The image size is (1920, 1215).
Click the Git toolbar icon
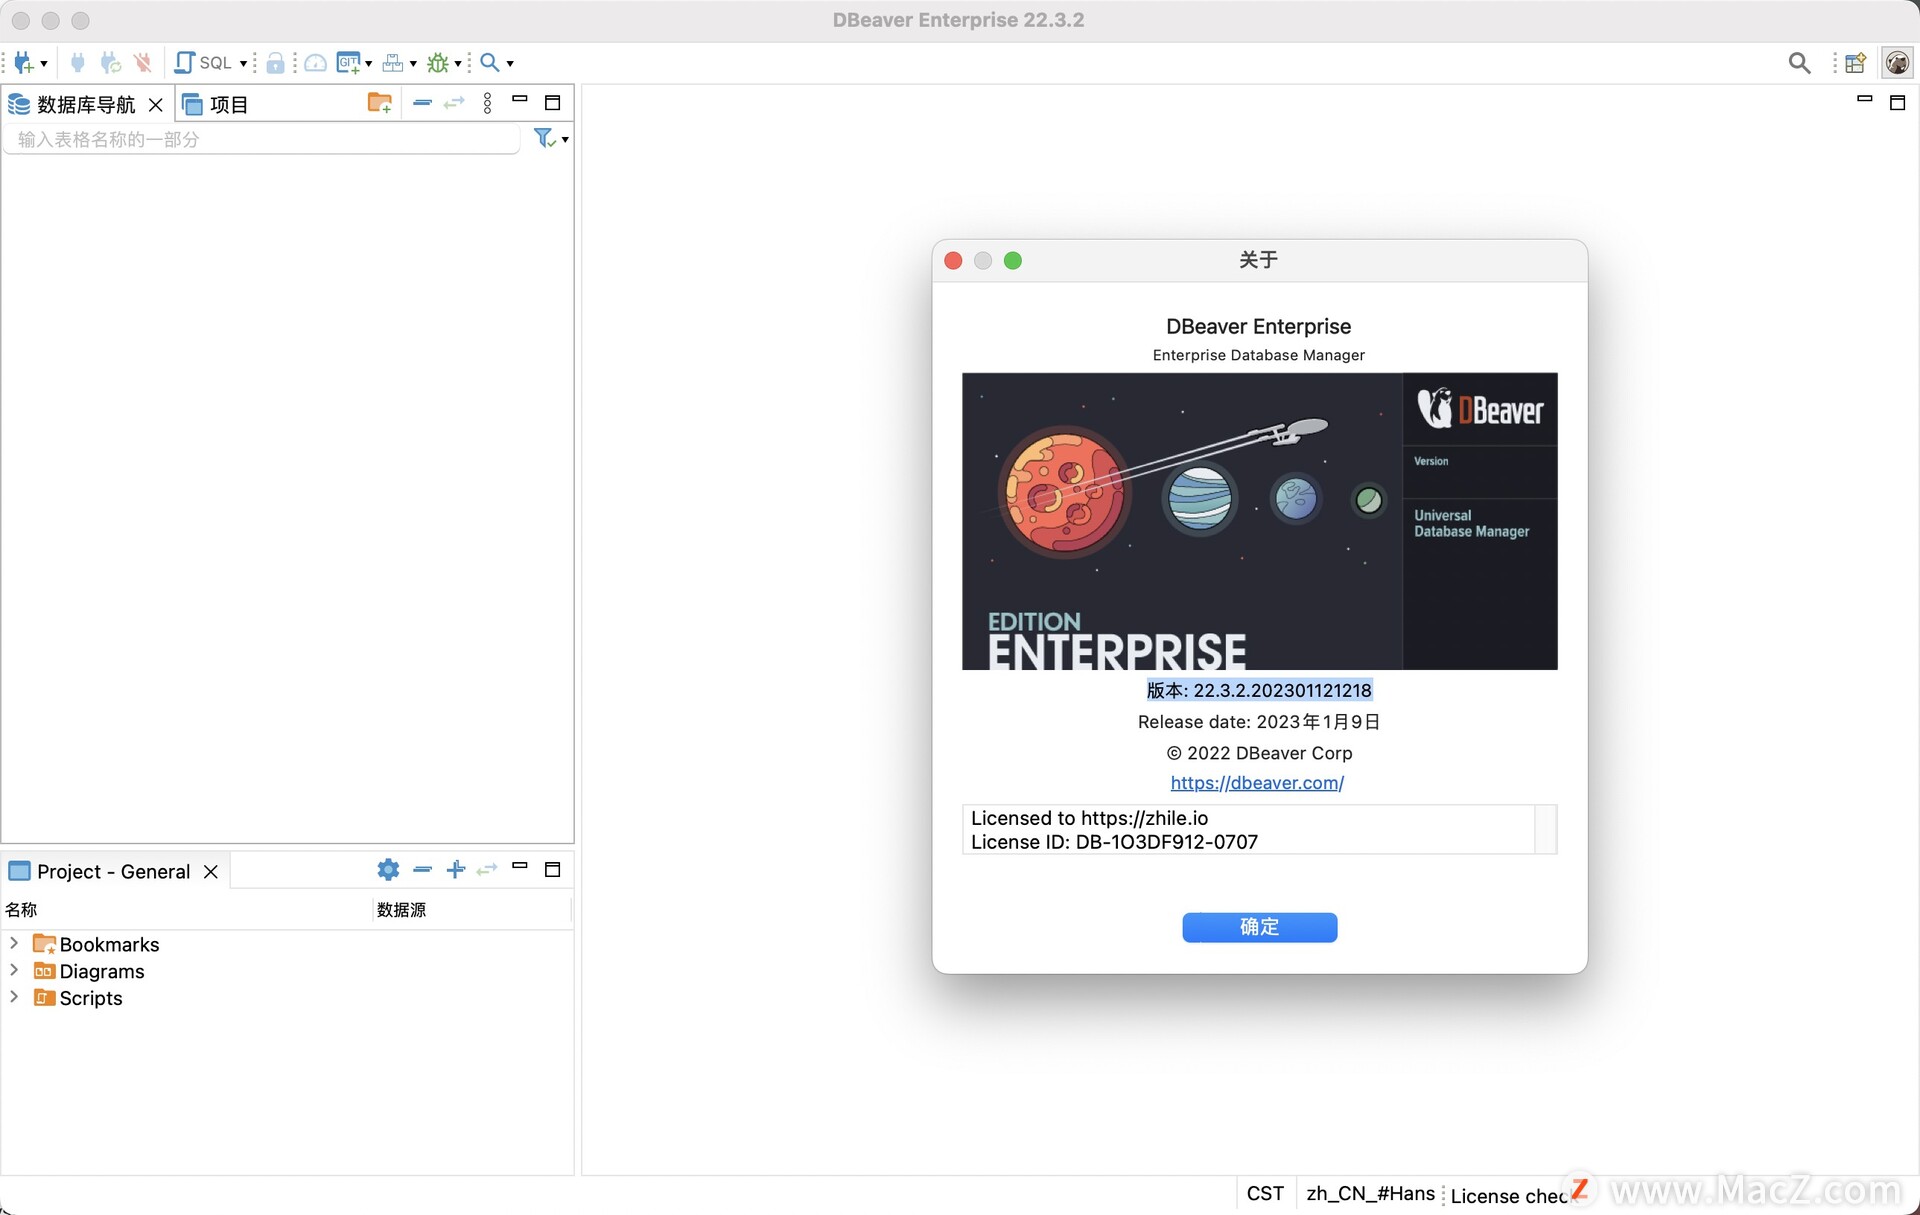348,63
